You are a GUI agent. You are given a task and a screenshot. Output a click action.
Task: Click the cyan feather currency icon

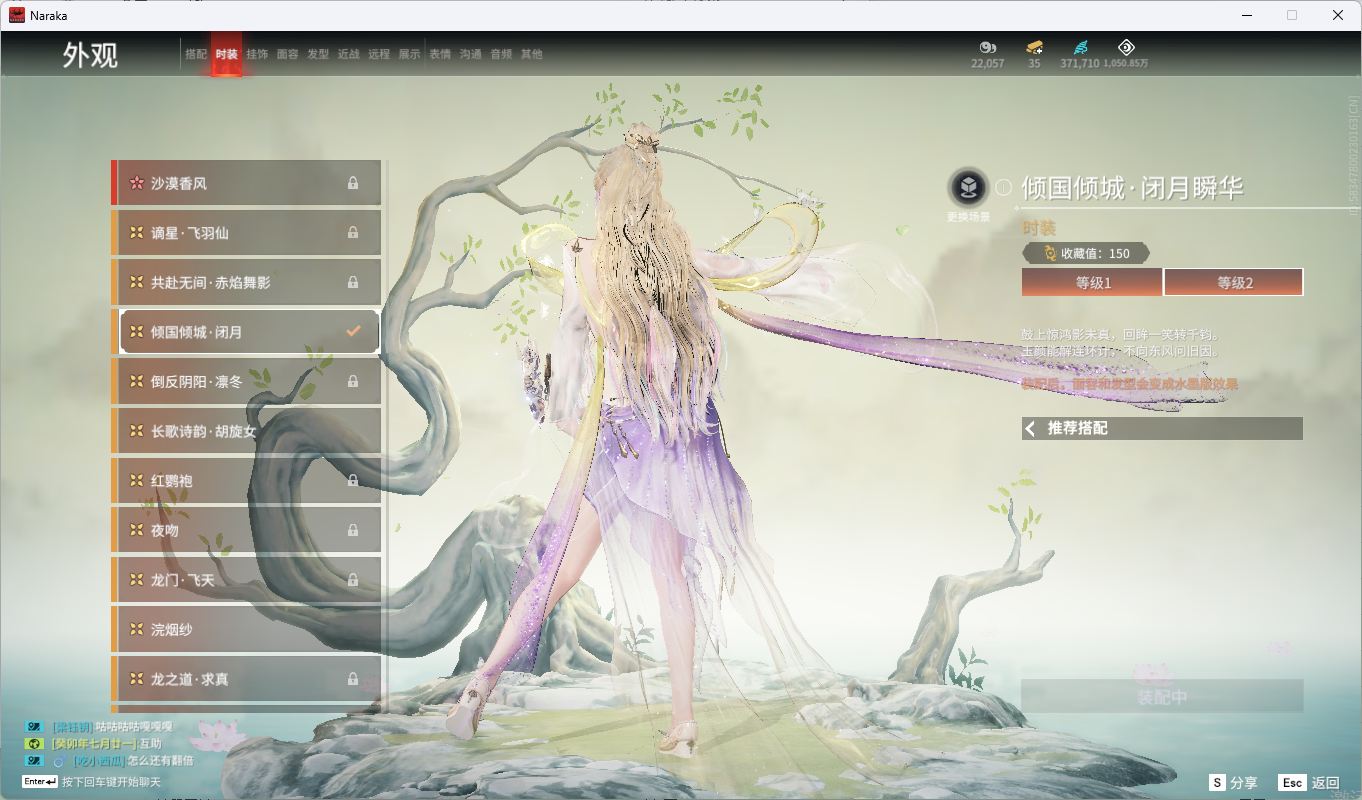coord(1080,47)
